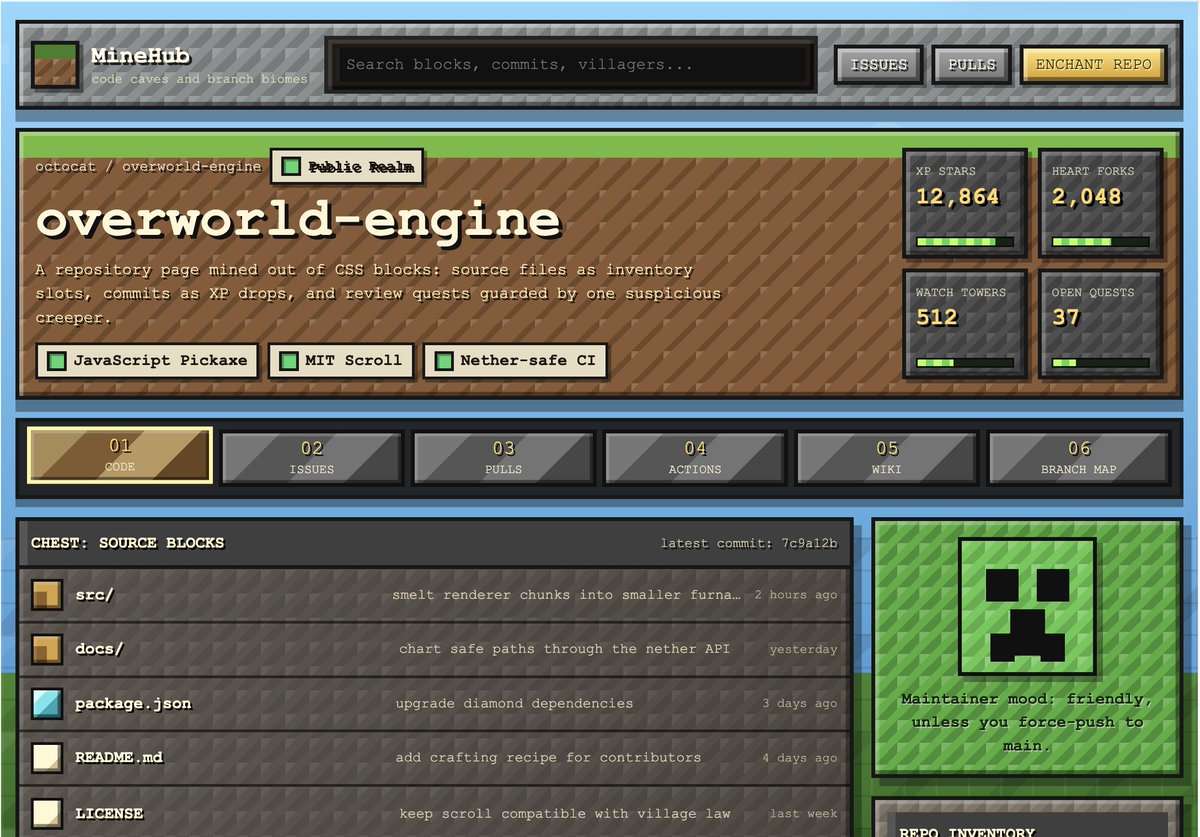1200x837 pixels.
Task: Click the XP Stars progress bar
Action: [x=965, y=241]
